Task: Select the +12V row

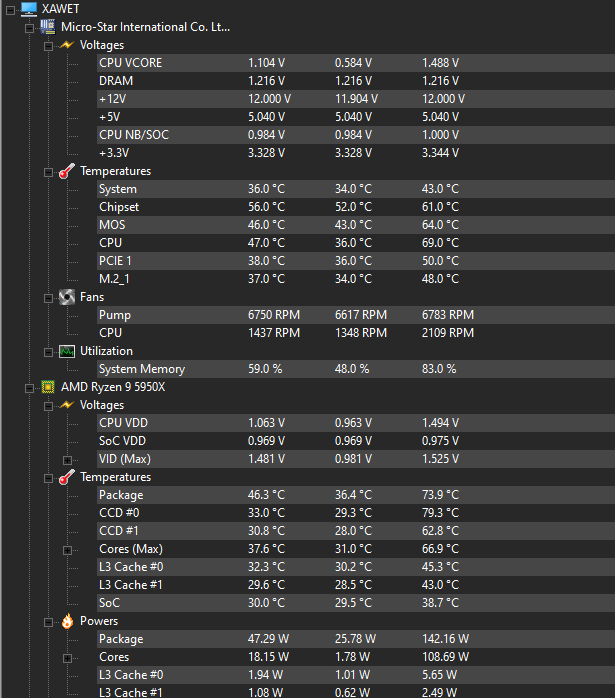Action: (x=356, y=99)
